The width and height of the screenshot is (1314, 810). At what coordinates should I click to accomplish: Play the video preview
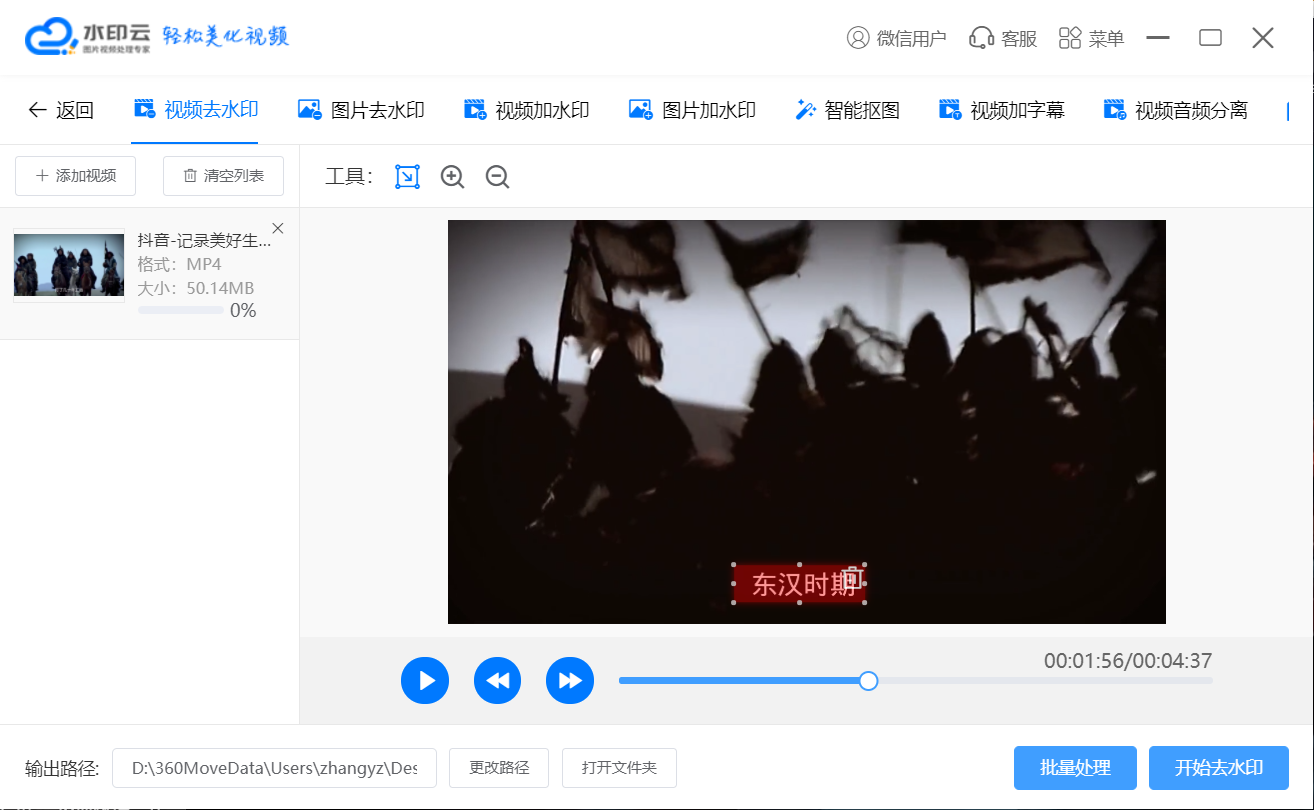425,681
